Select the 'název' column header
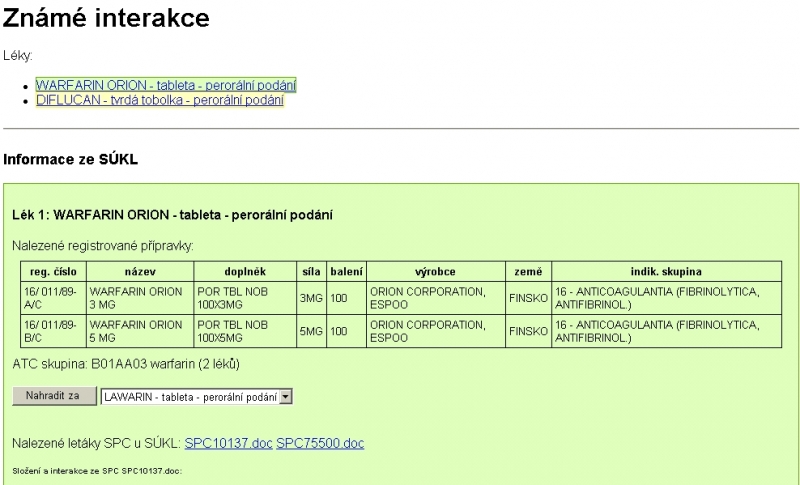This screenshot has width=800, height=485. click(x=140, y=271)
